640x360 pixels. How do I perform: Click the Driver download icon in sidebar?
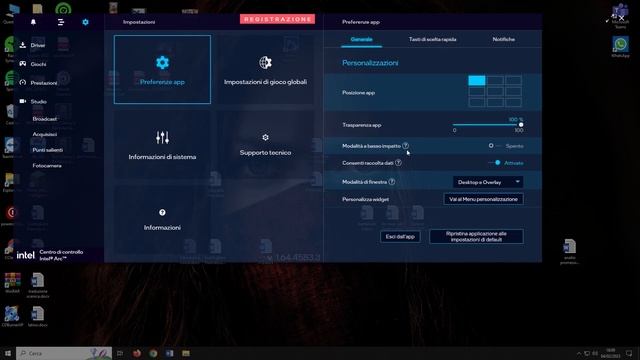click(x=23, y=45)
